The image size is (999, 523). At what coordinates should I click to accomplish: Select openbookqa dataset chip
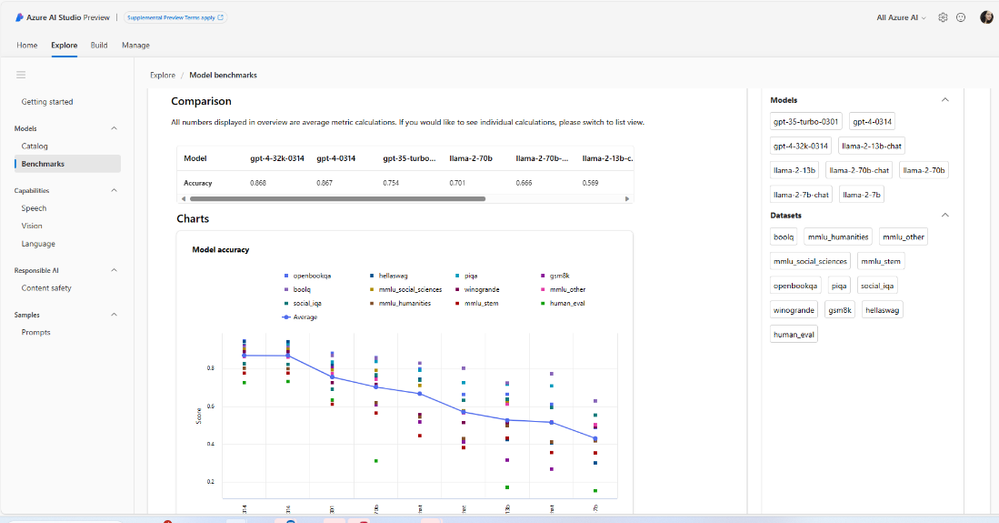click(796, 286)
